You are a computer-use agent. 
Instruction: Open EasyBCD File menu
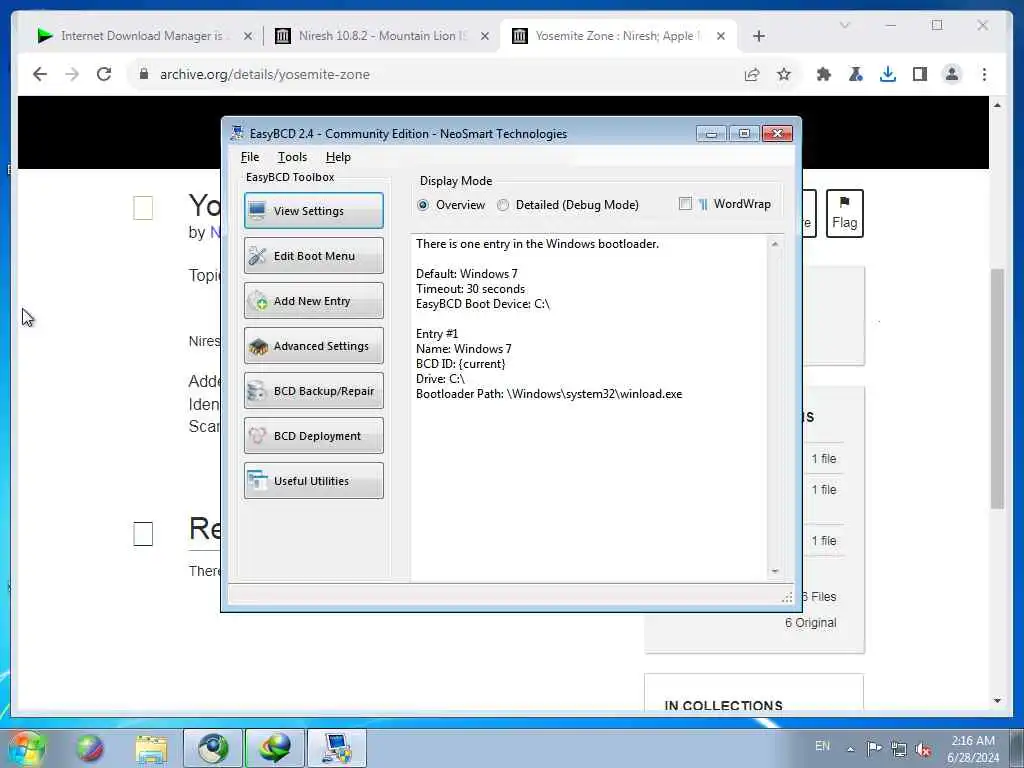(249, 157)
